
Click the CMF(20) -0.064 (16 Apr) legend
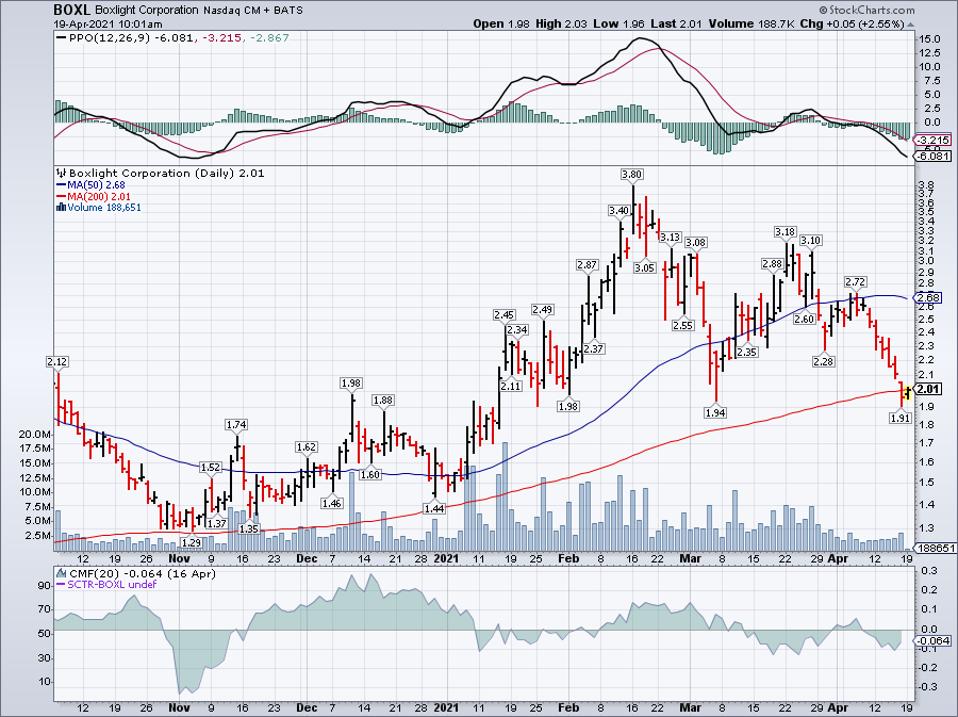pos(142,574)
